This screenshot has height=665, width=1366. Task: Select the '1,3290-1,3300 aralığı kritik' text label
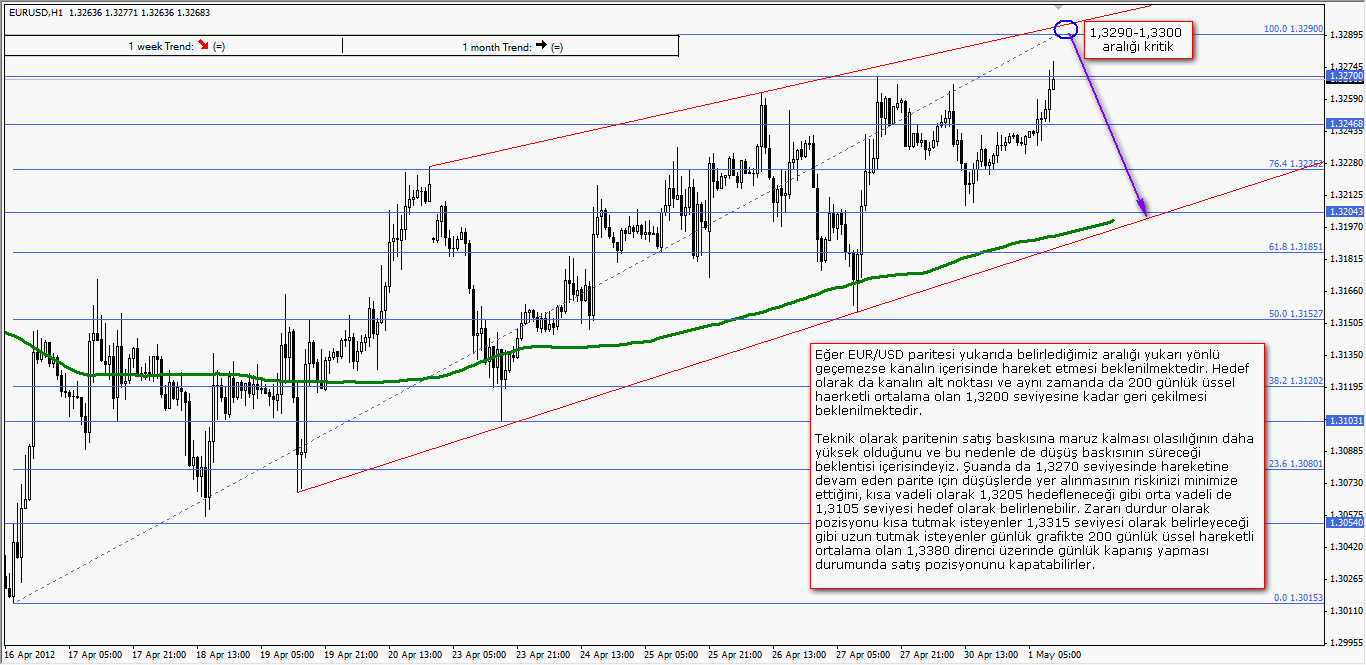(1139, 40)
